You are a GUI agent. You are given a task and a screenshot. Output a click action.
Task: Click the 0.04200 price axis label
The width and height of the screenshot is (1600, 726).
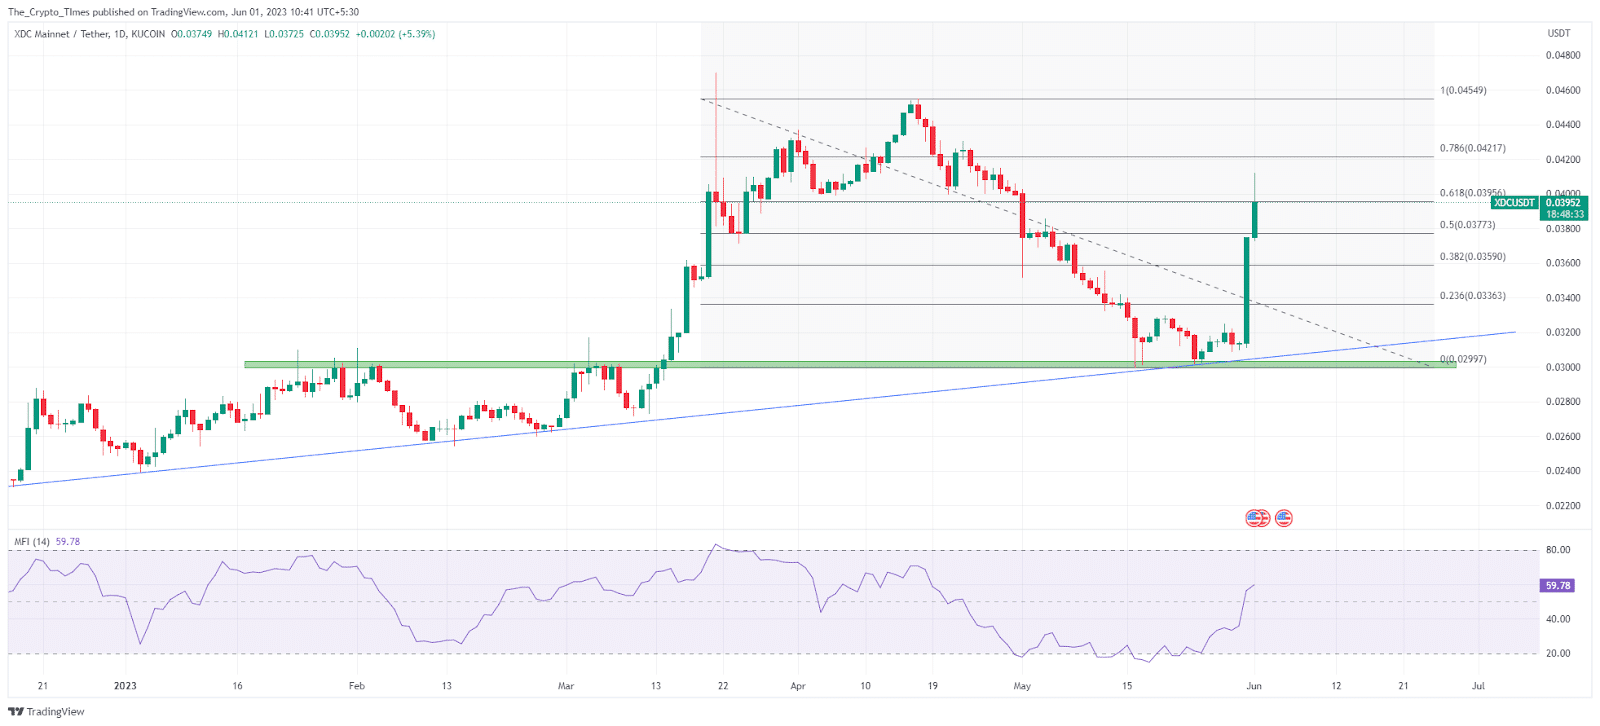1563,160
